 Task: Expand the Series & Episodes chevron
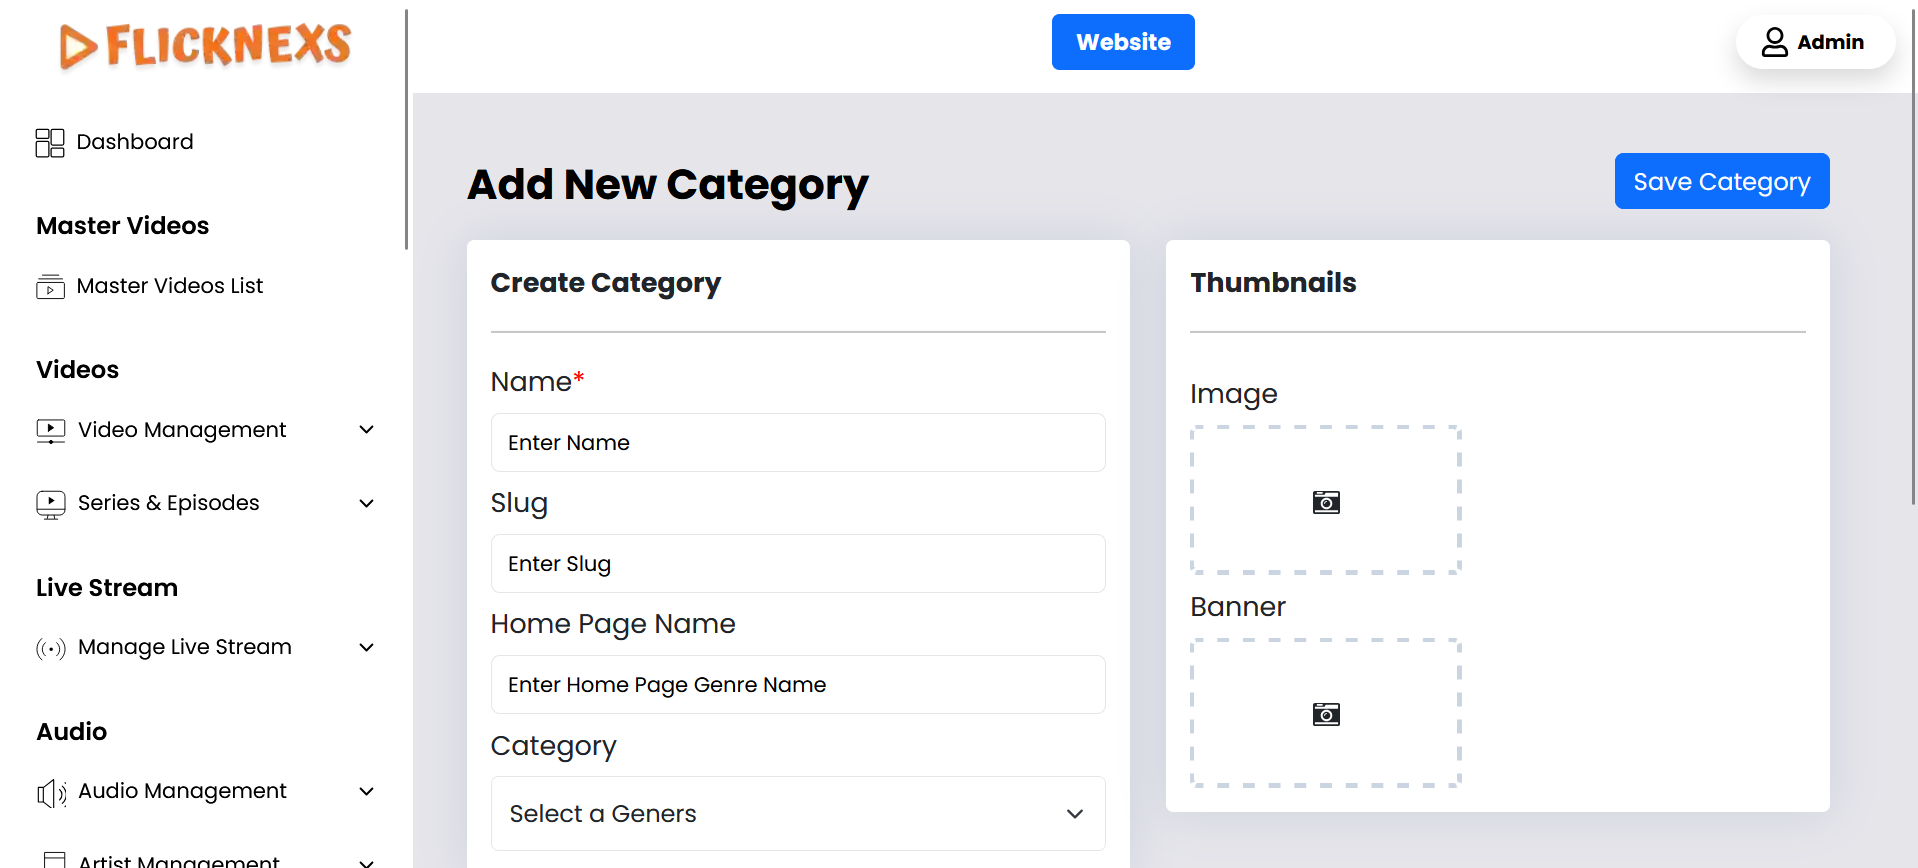[x=367, y=503]
